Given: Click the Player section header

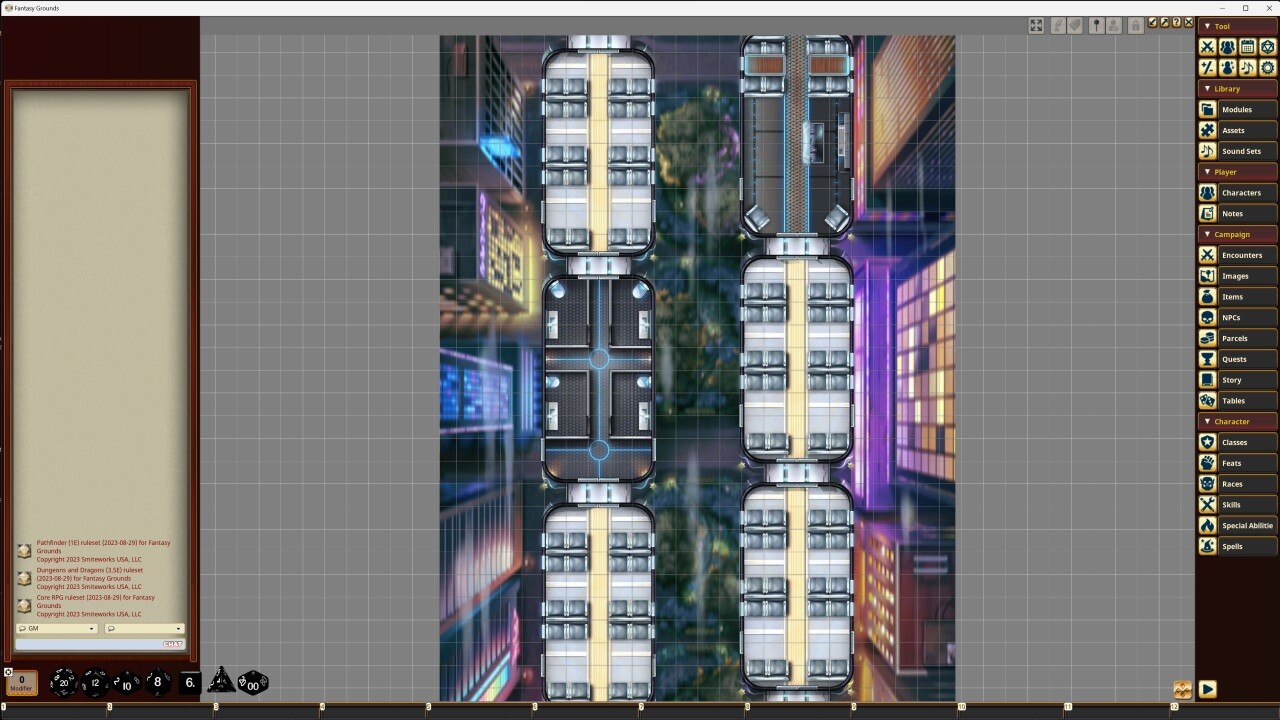Looking at the screenshot, I should coord(1237,172).
